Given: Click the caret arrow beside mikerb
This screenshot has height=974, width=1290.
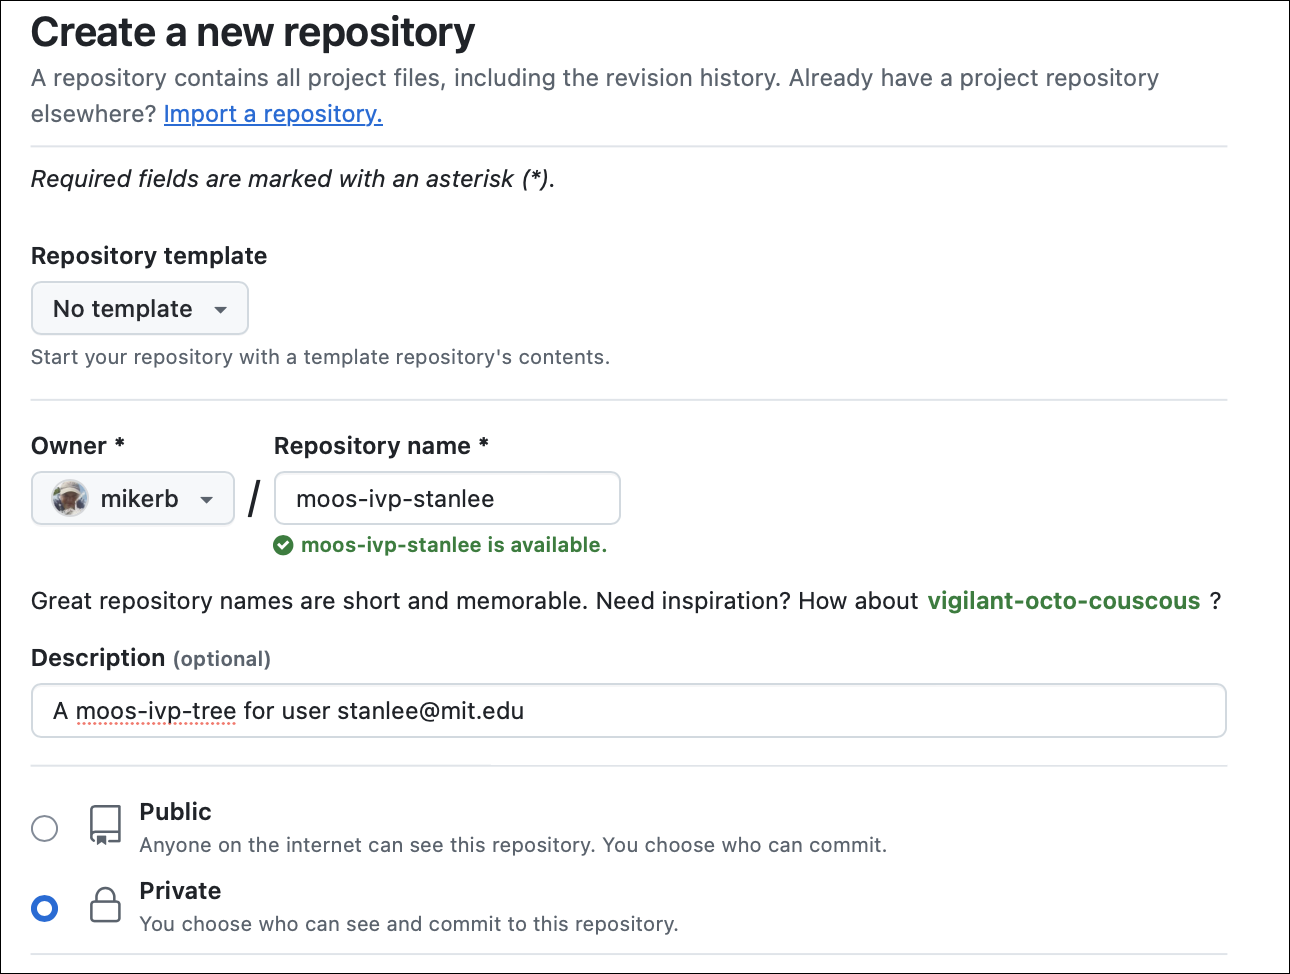Looking at the screenshot, I should (x=207, y=500).
